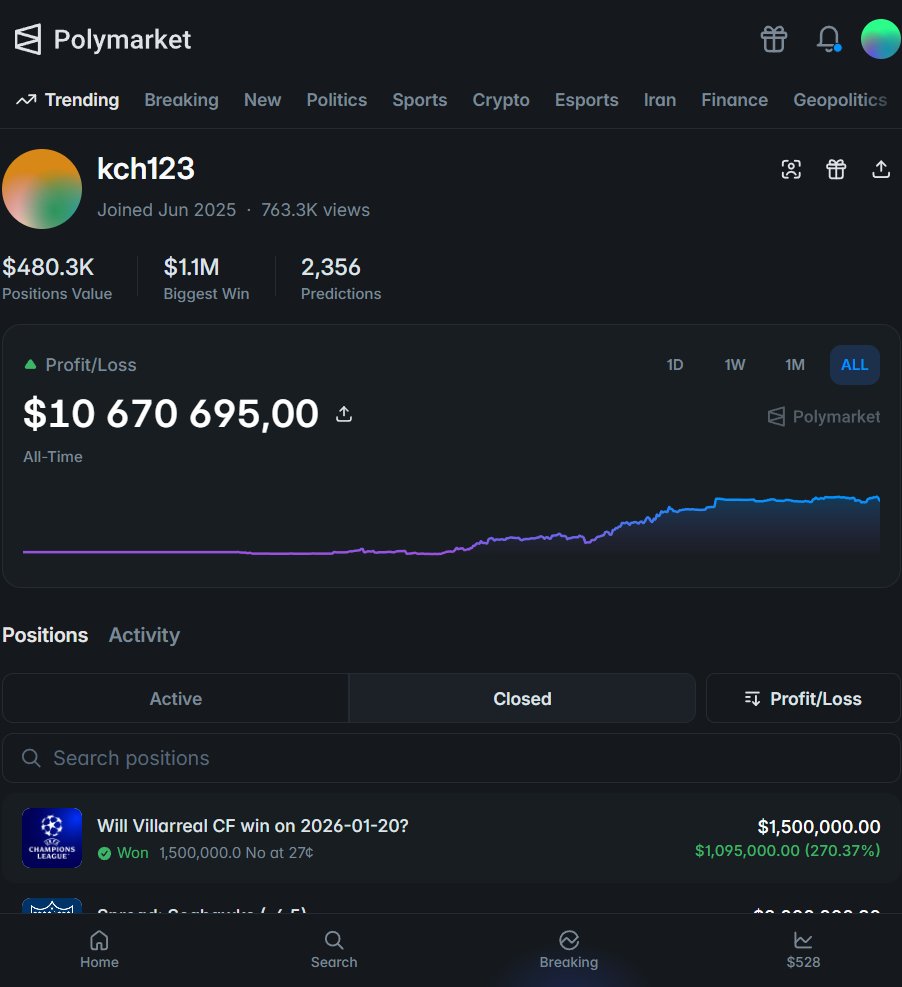Switch to the Activity tab
The image size is (902, 987).
tap(144, 635)
